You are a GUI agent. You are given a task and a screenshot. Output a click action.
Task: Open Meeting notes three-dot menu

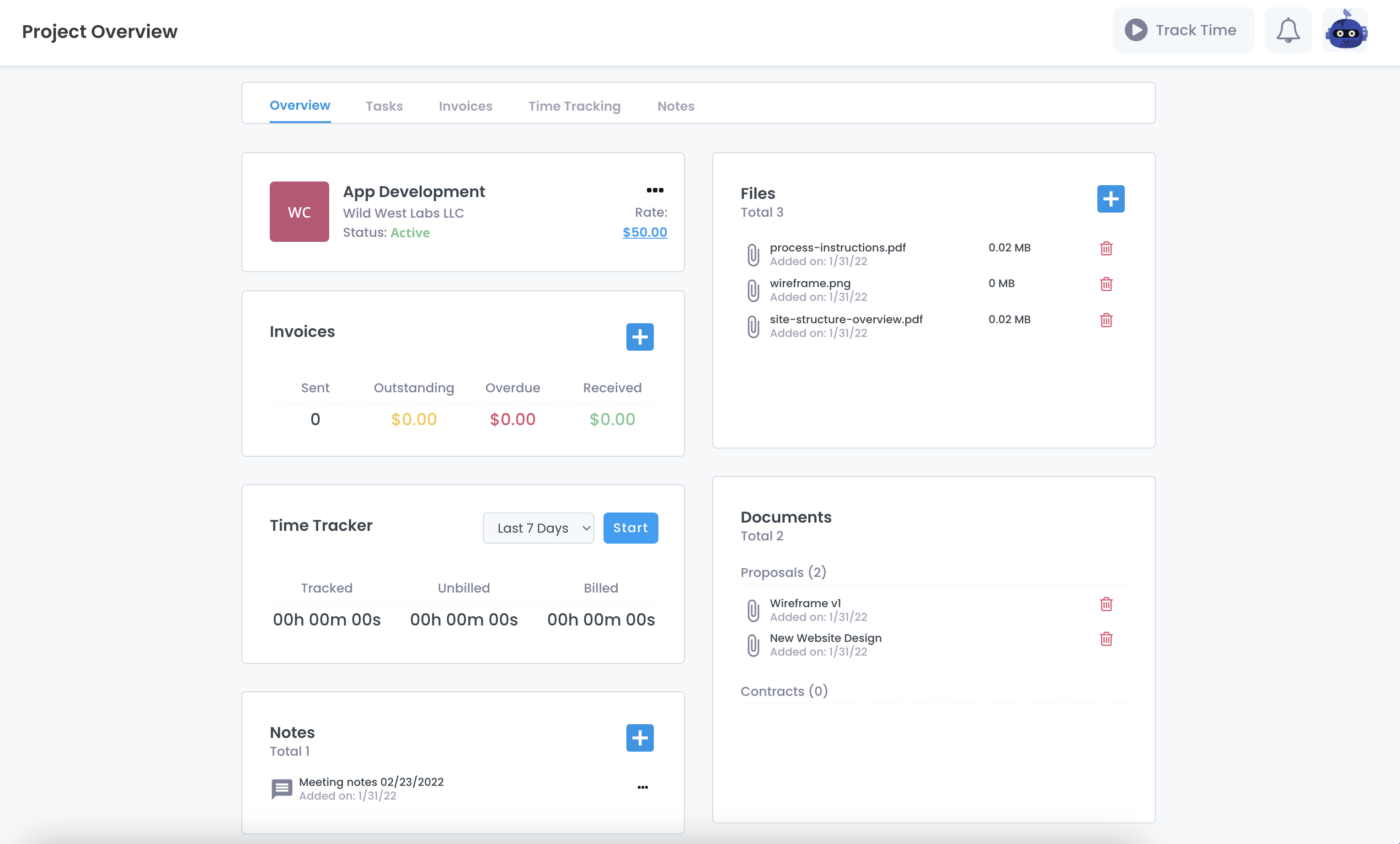643,788
